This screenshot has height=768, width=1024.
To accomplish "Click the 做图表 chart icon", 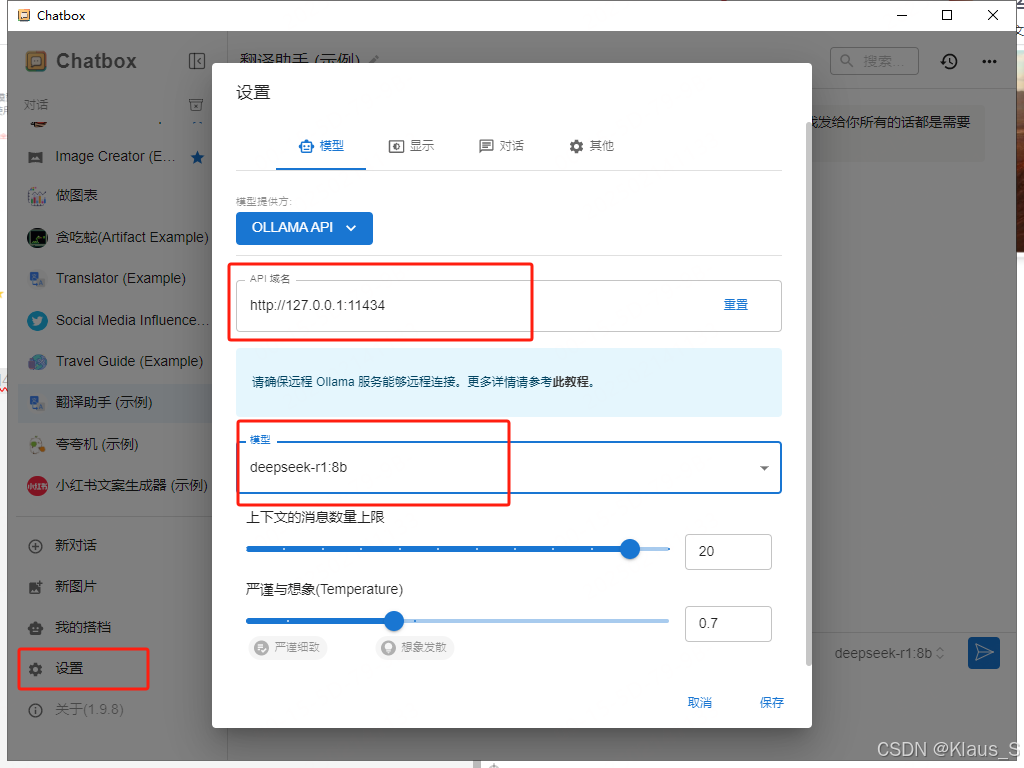I will coord(37,196).
